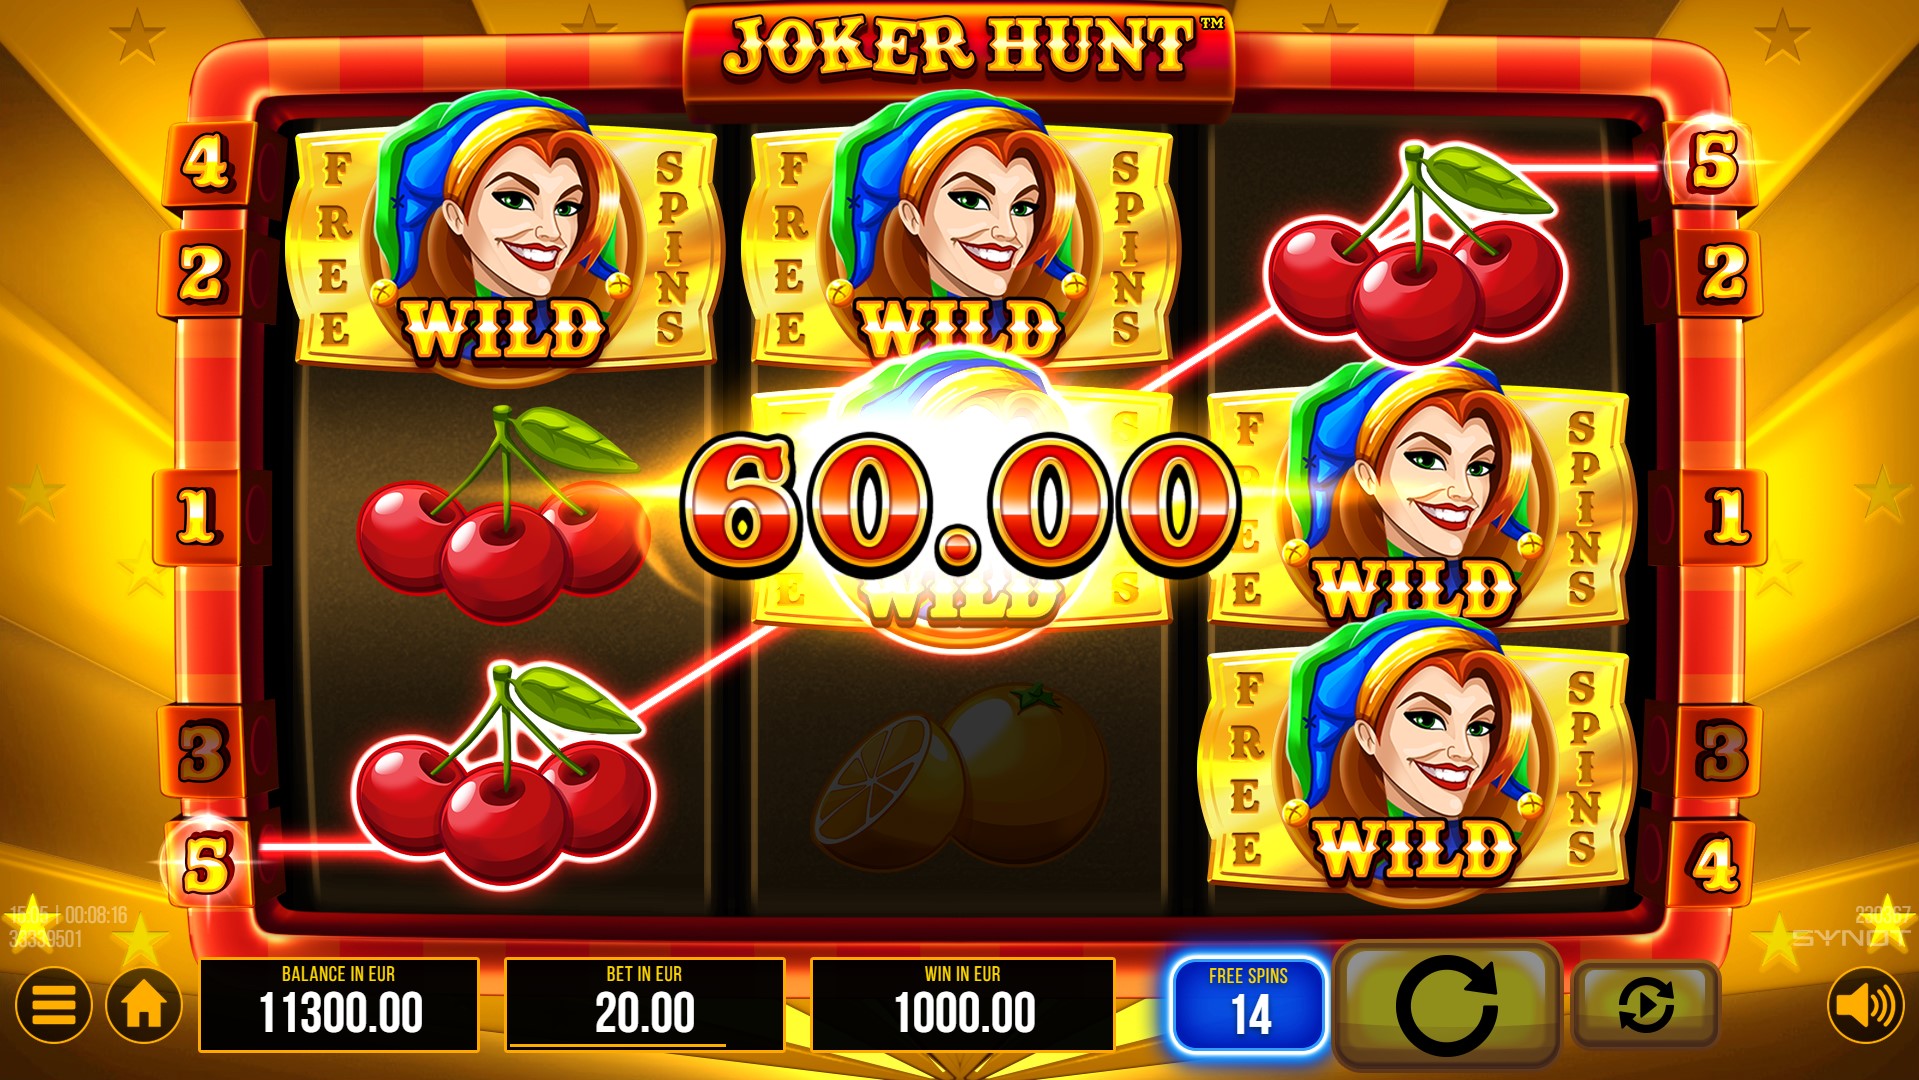
Task: Click the Joker Hunt title logo
Action: 960,46
